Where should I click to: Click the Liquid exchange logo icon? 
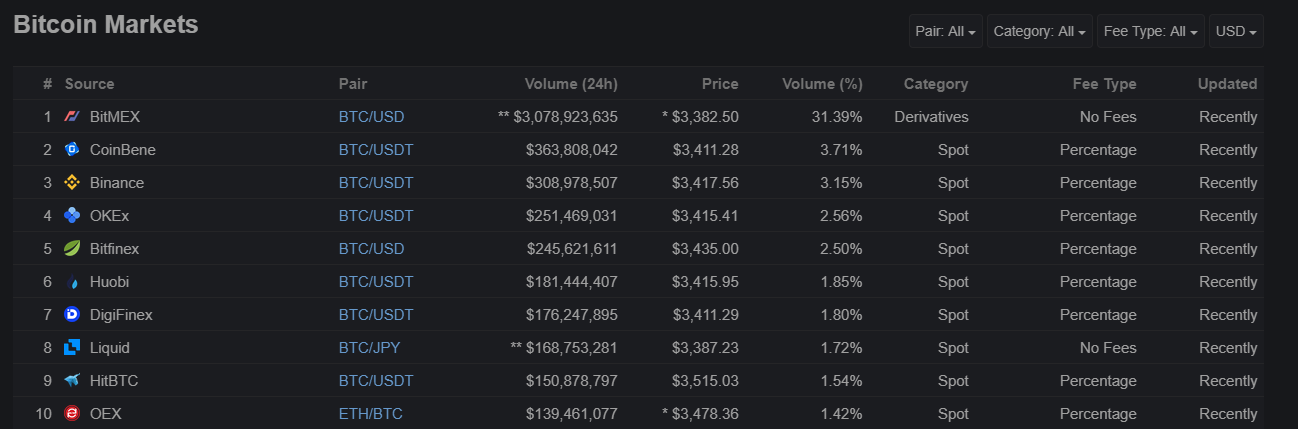[72, 348]
